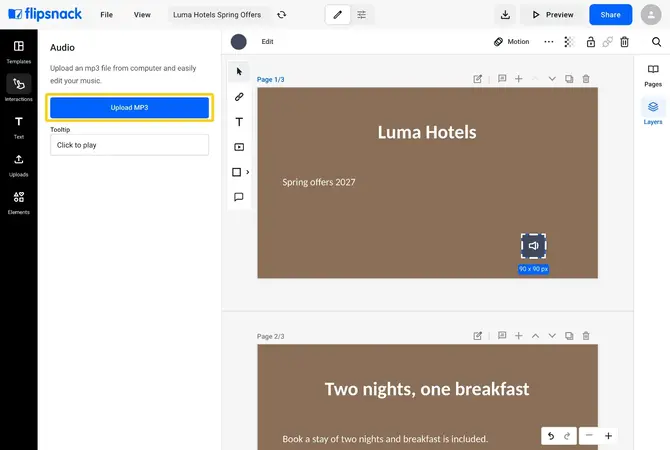
Task: Switch to pencil edit mode
Action: tap(338, 15)
